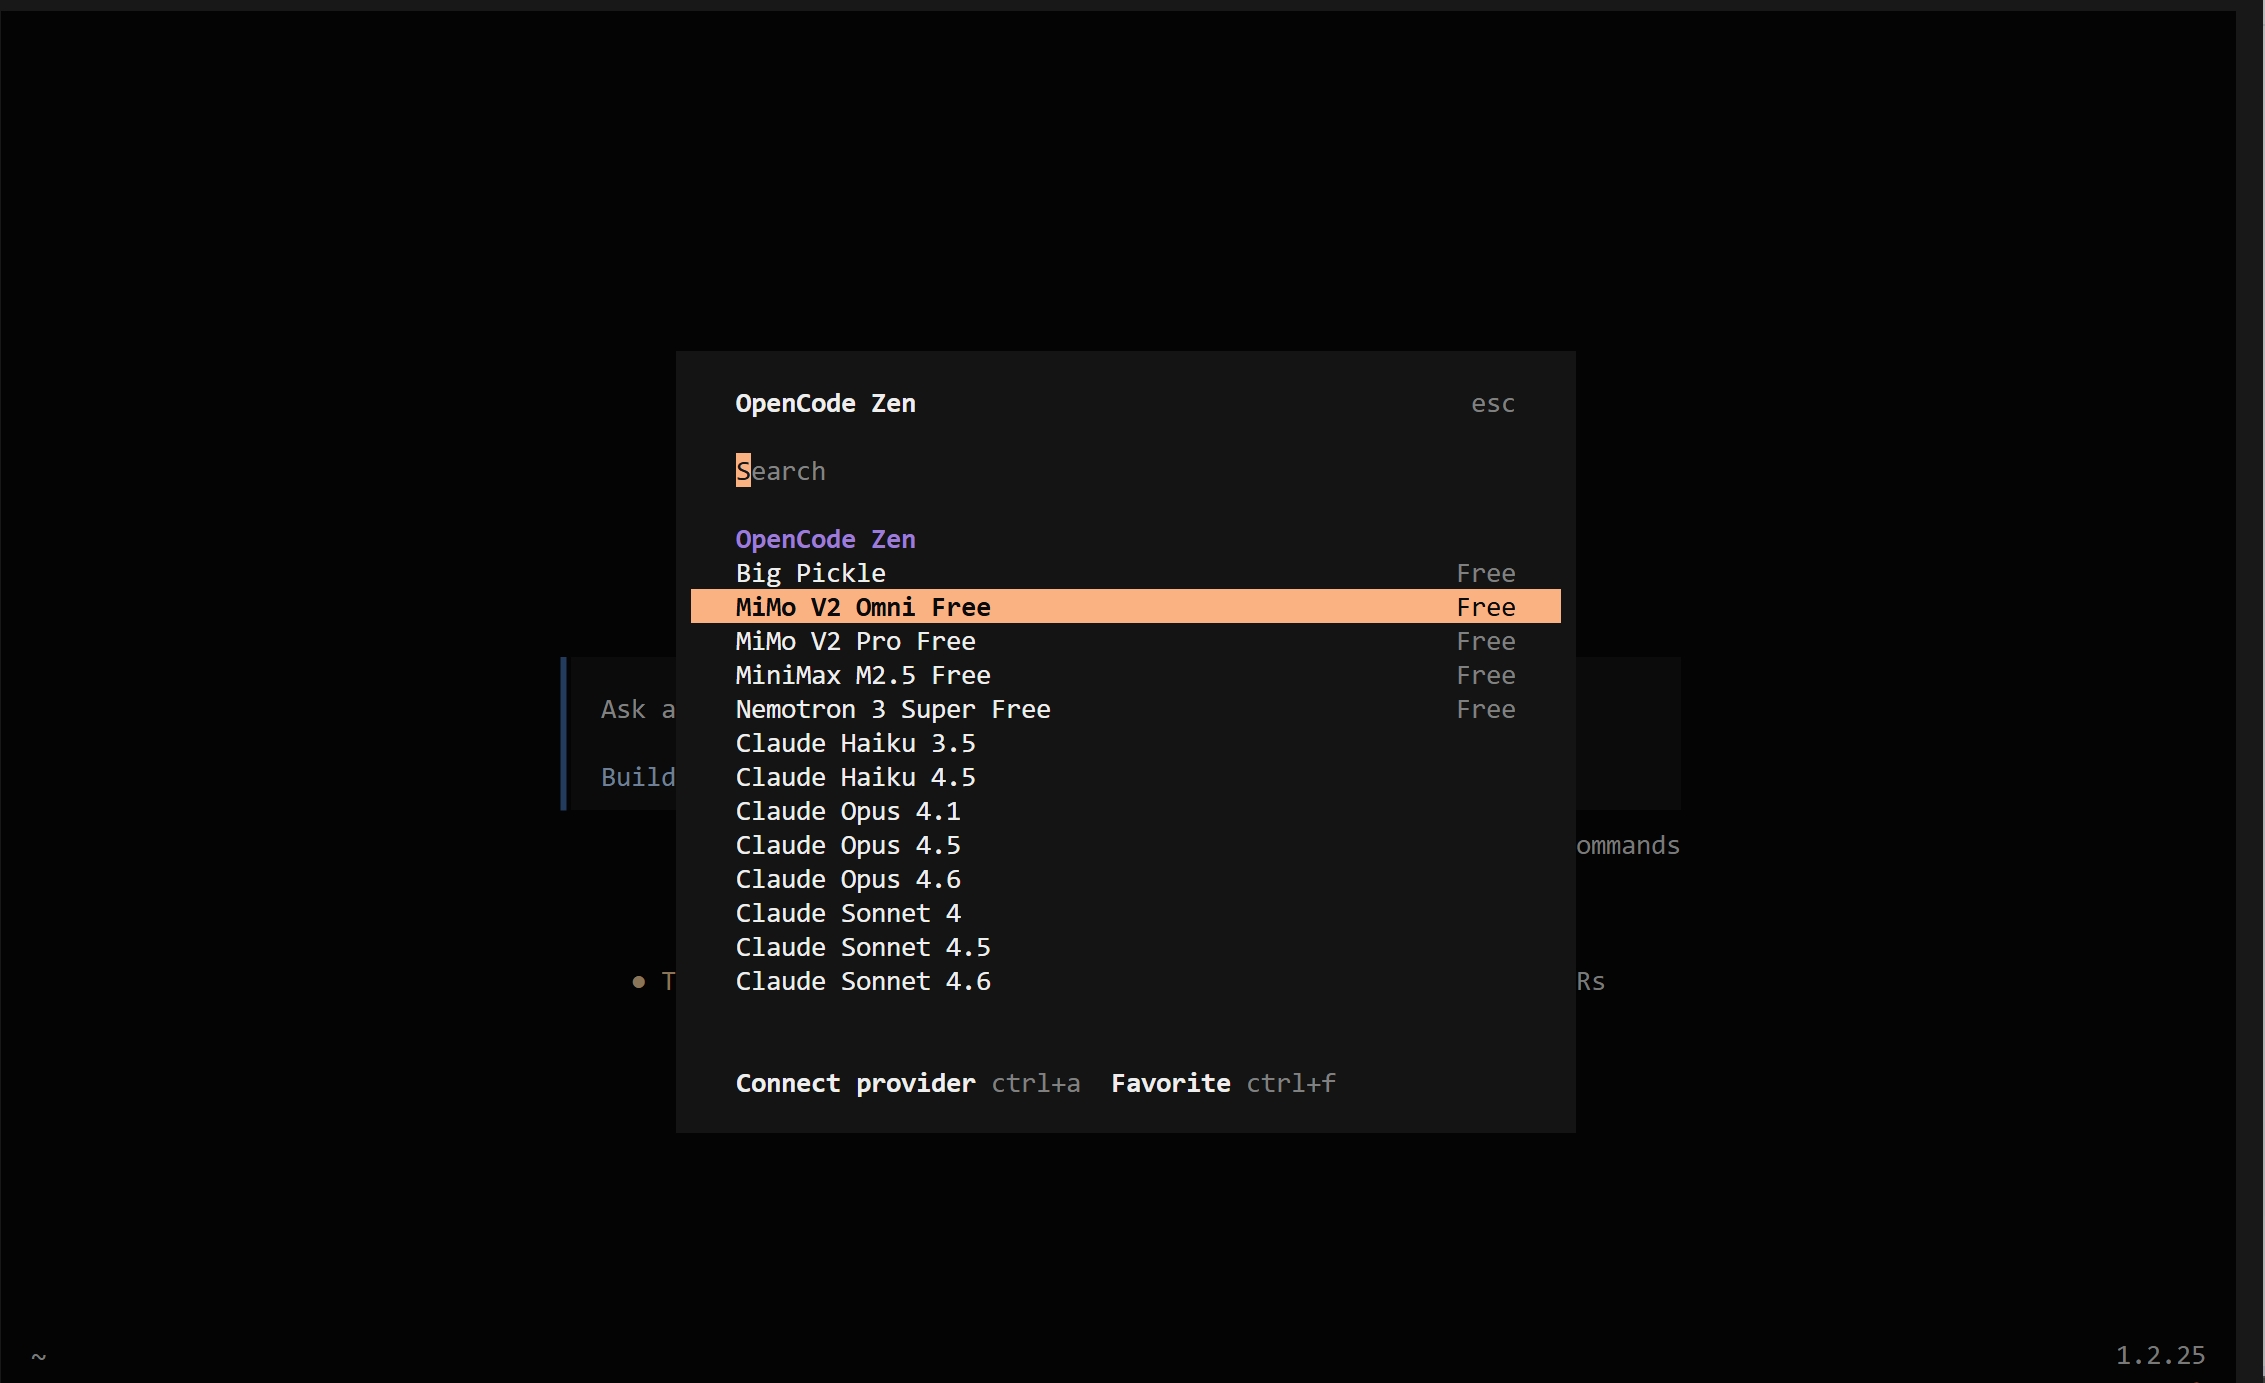Select Claude Sonnet 4 model

(1125, 913)
